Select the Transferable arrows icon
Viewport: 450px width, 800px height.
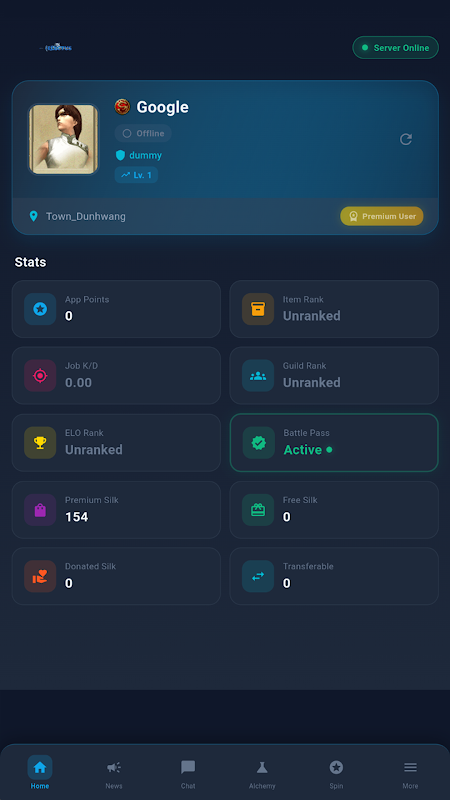(x=258, y=576)
